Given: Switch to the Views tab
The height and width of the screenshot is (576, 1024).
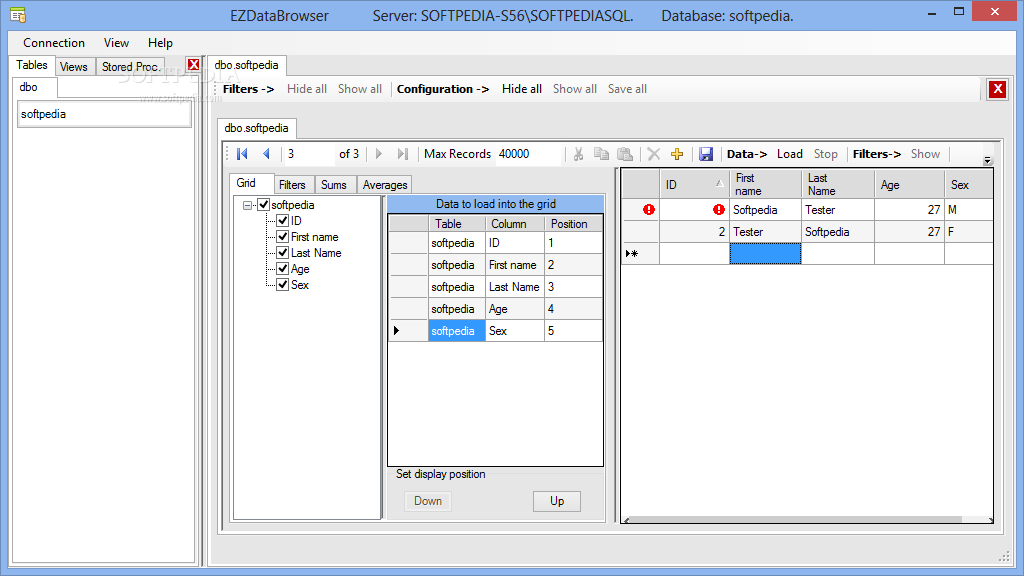Looking at the screenshot, I should [x=74, y=67].
